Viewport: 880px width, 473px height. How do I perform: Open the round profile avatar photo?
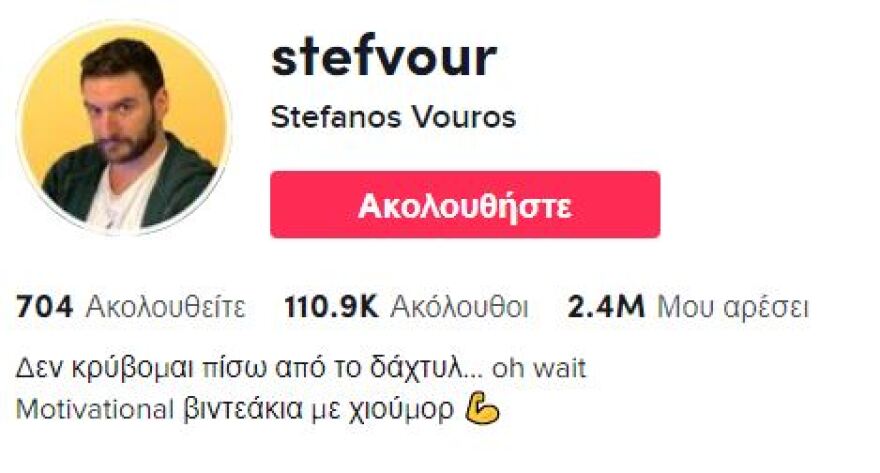[x=124, y=128]
